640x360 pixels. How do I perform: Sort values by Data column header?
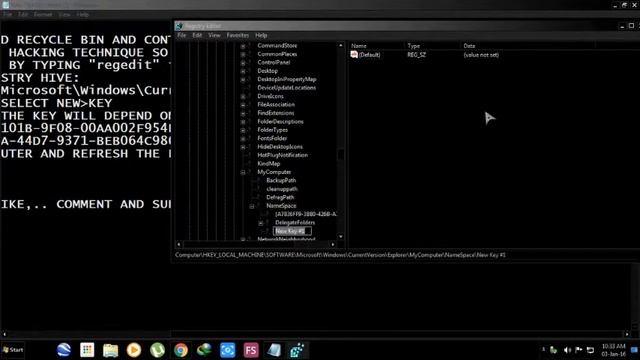[x=469, y=46]
